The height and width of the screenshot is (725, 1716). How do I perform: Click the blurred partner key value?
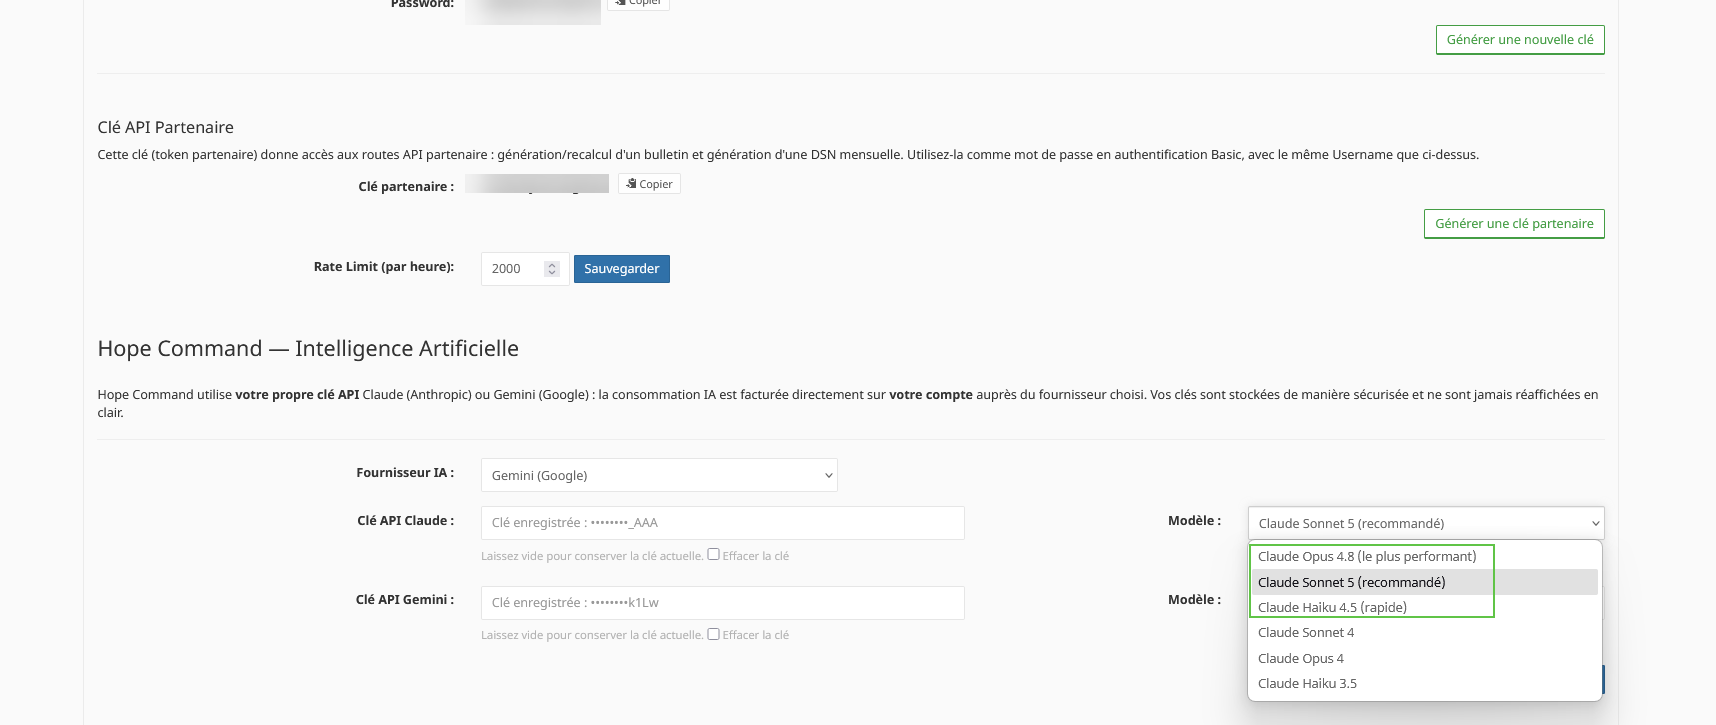tap(537, 184)
